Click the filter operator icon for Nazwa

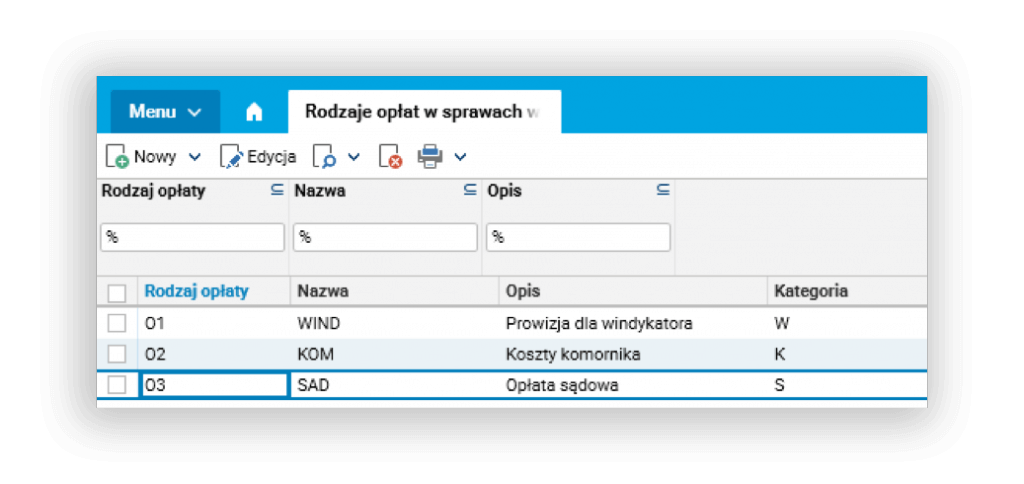[470, 190]
